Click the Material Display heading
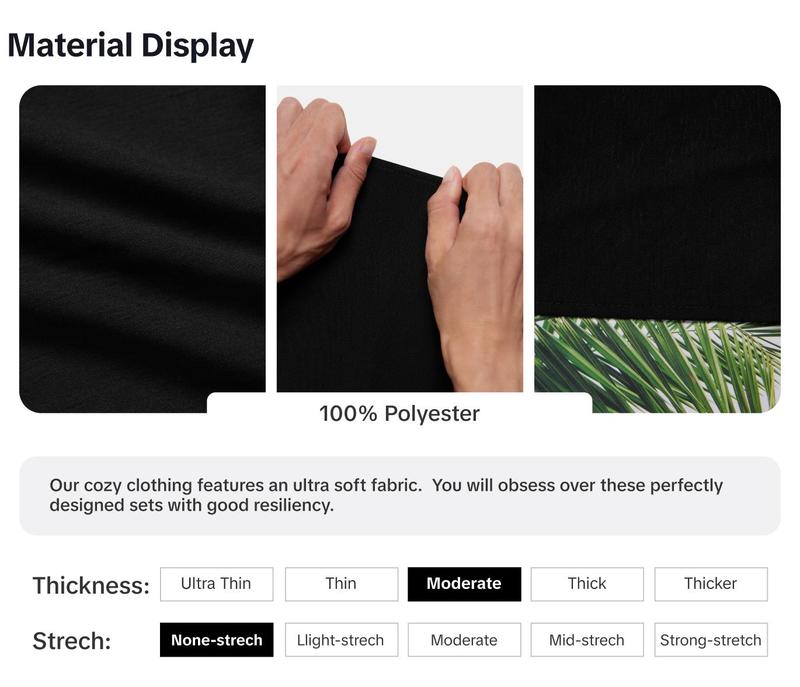This screenshot has height=687, width=800. pos(131,45)
